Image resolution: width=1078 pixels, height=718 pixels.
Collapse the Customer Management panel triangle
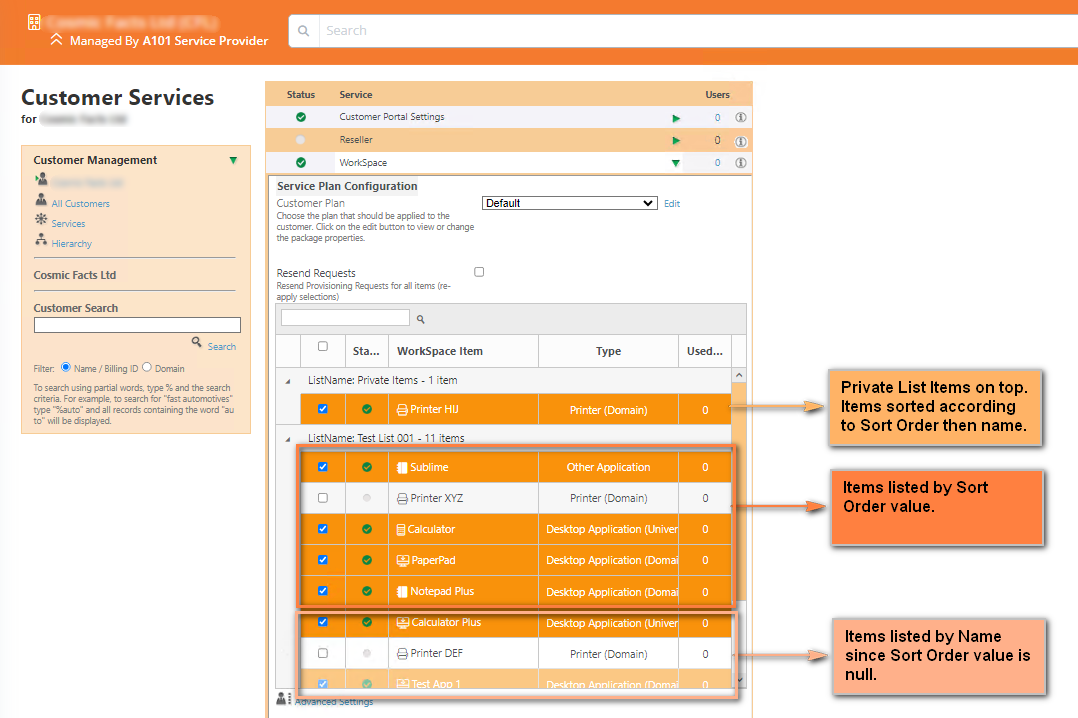point(233,160)
